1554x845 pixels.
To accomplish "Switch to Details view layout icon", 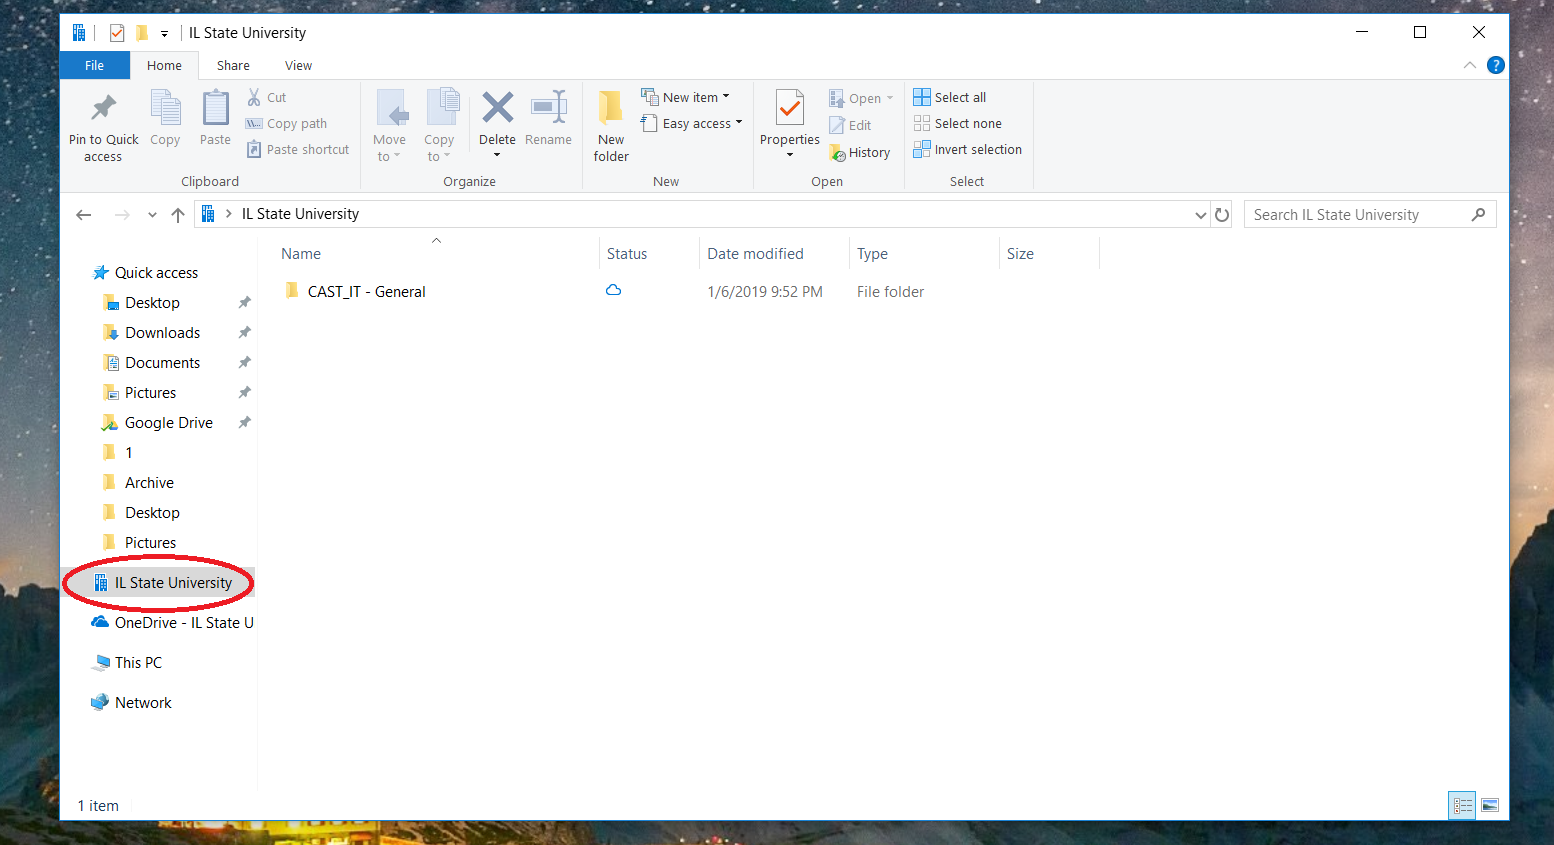I will point(1463,805).
